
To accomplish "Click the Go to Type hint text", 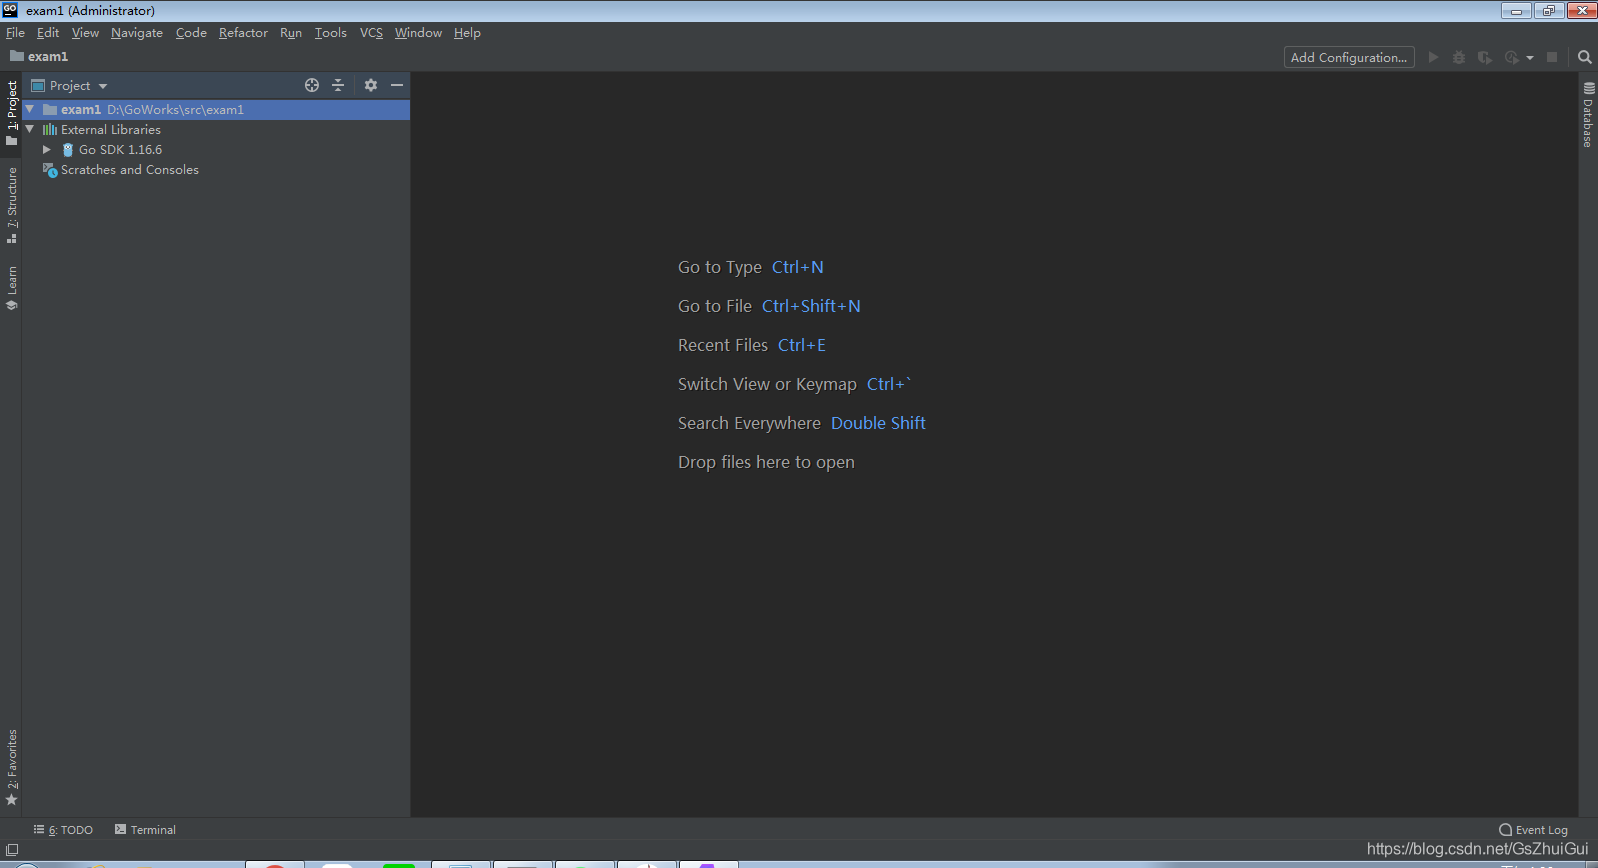I will pos(720,267).
